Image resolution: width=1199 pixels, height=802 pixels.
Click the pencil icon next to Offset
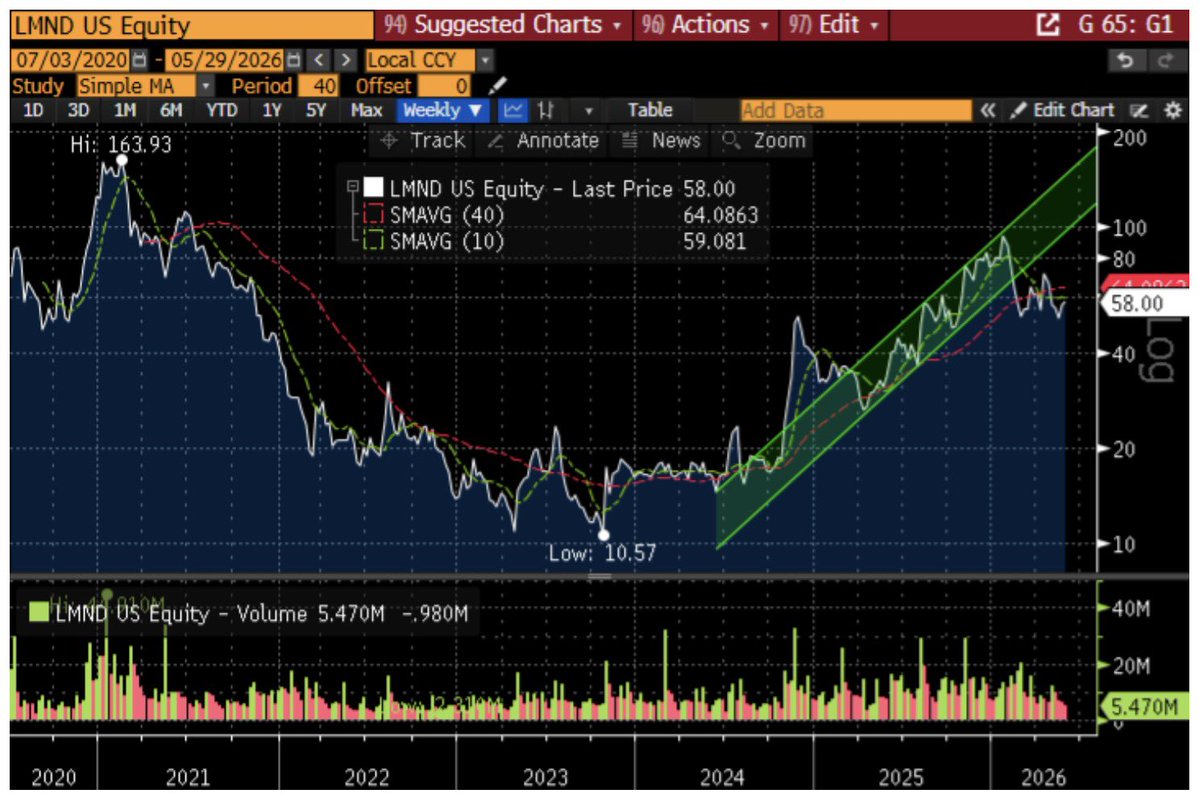pos(497,85)
